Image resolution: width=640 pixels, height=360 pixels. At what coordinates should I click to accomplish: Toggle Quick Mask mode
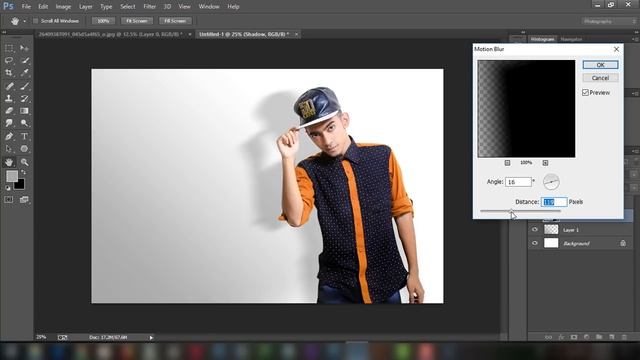point(9,200)
